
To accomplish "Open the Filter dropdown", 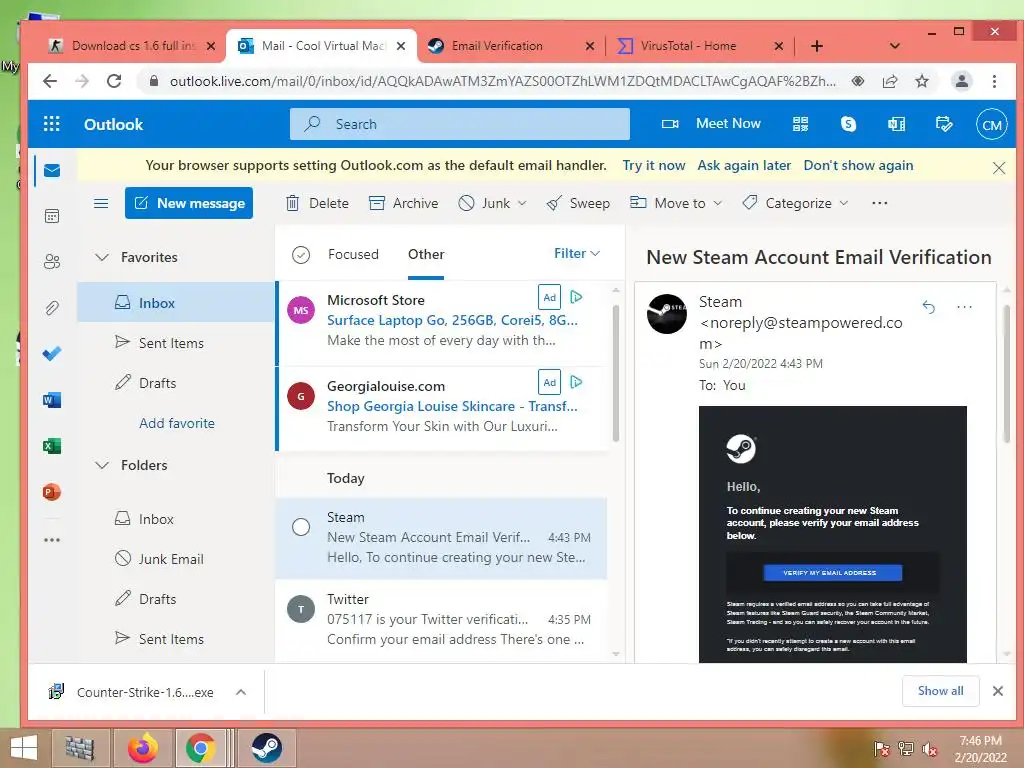I will 577,253.
